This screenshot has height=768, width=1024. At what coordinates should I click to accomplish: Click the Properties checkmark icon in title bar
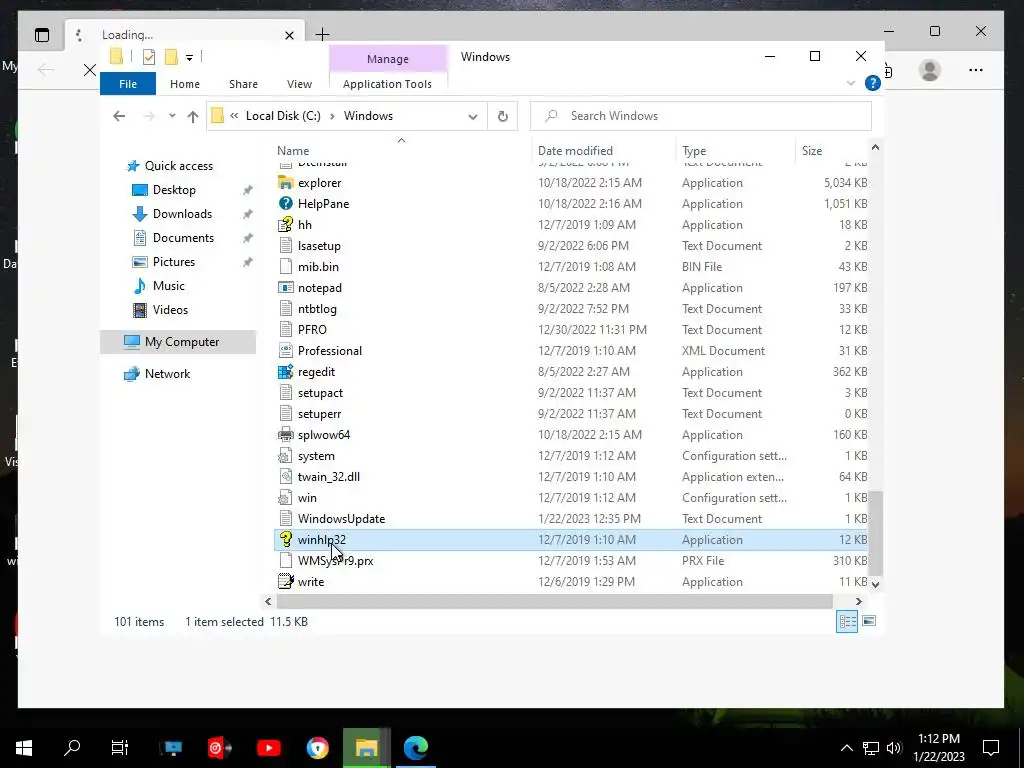point(149,57)
